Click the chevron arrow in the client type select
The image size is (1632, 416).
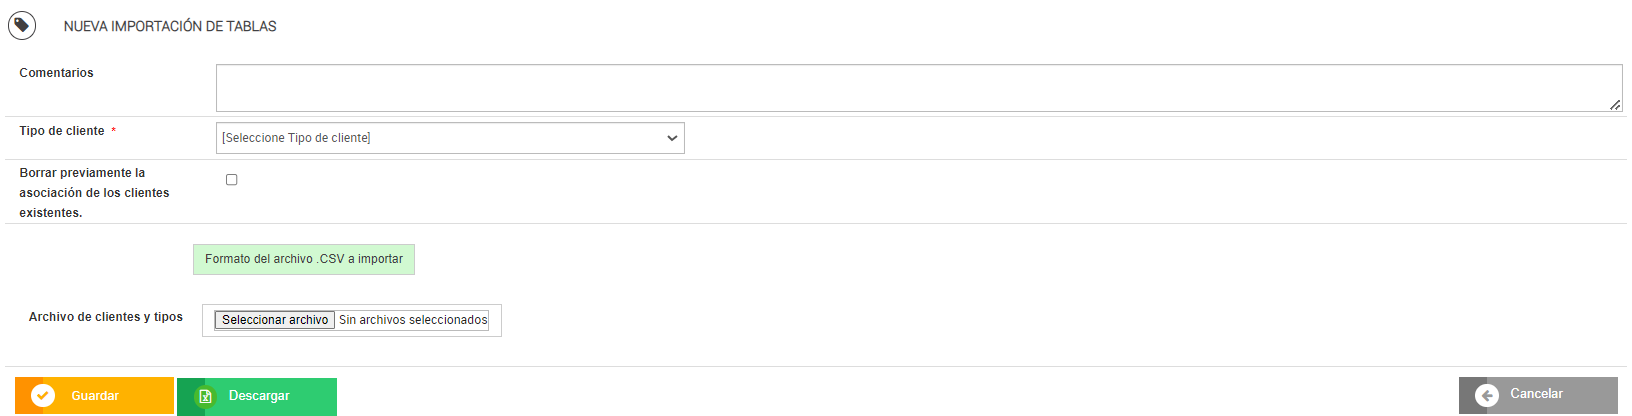coord(672,138)
